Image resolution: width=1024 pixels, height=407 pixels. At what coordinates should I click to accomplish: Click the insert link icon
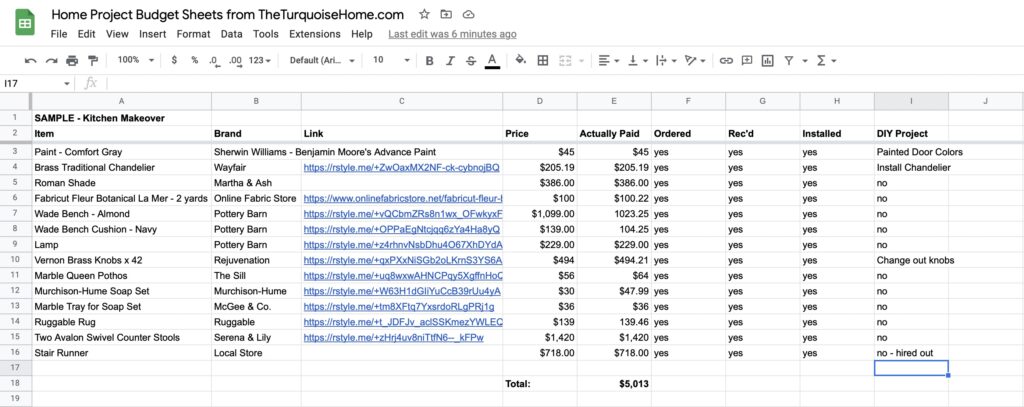pyautogui.click(x=726, y=60)
